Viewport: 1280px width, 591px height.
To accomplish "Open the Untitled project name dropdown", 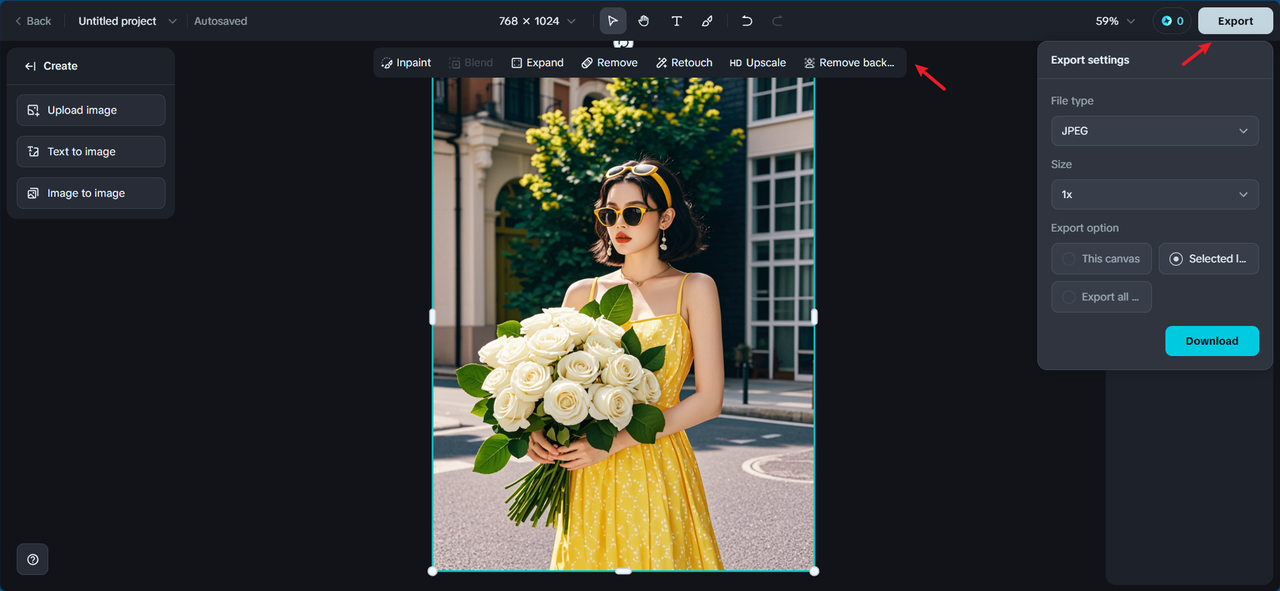I will [x=127, y=21].
